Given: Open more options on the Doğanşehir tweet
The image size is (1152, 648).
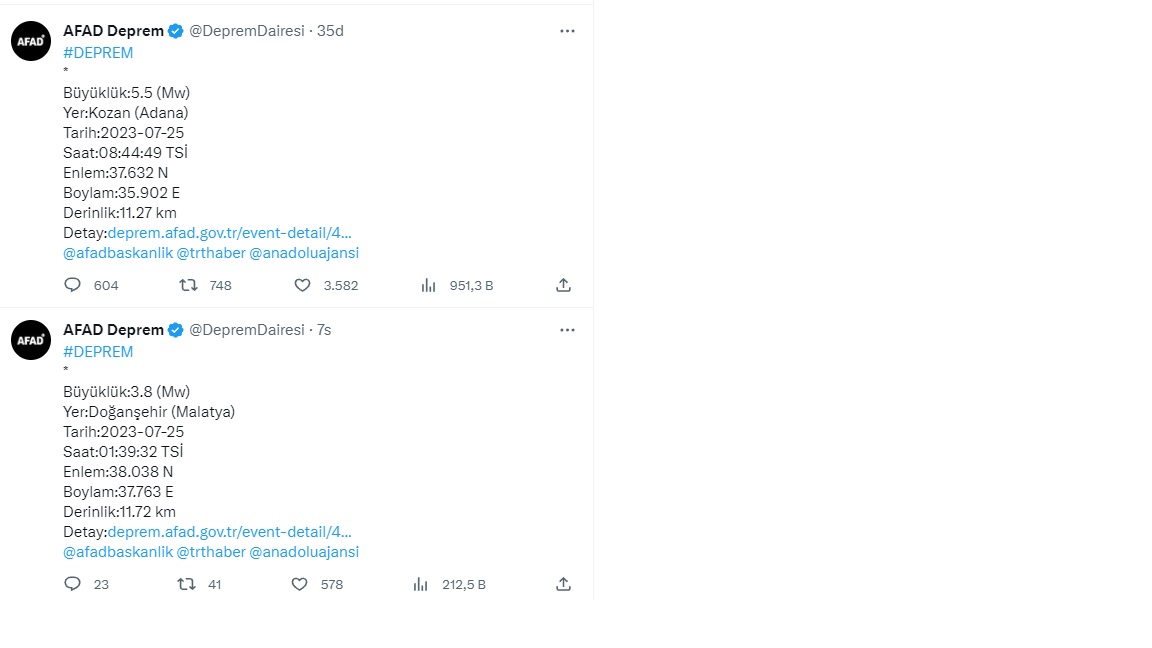Looking at the screenshot, I should (x=567, y=330).
